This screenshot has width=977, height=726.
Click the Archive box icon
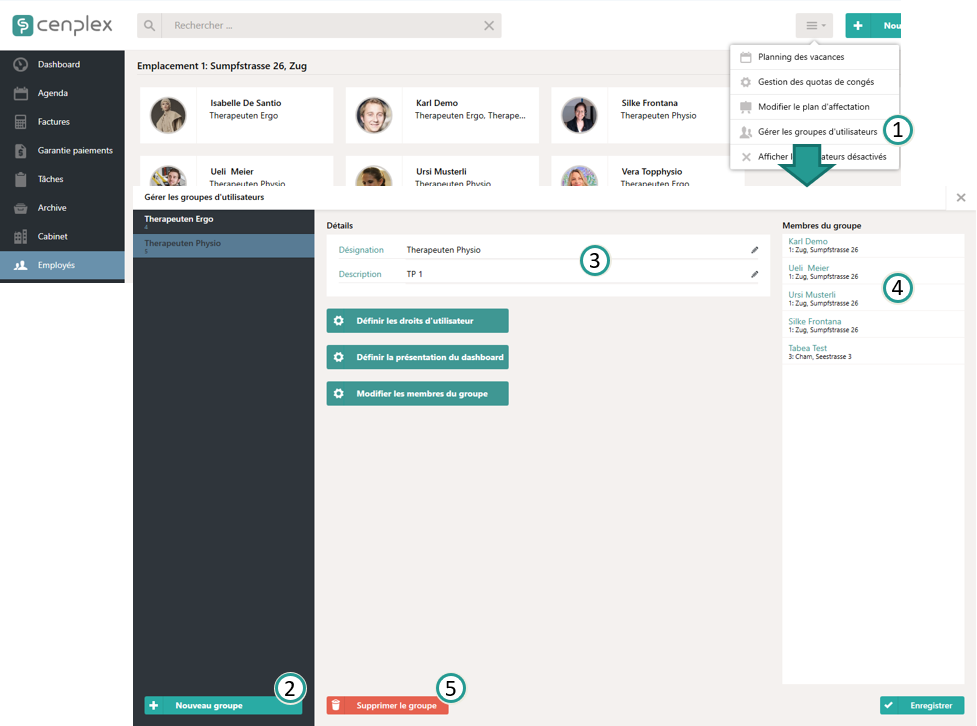pyautogui.click(x=20, y=208)
